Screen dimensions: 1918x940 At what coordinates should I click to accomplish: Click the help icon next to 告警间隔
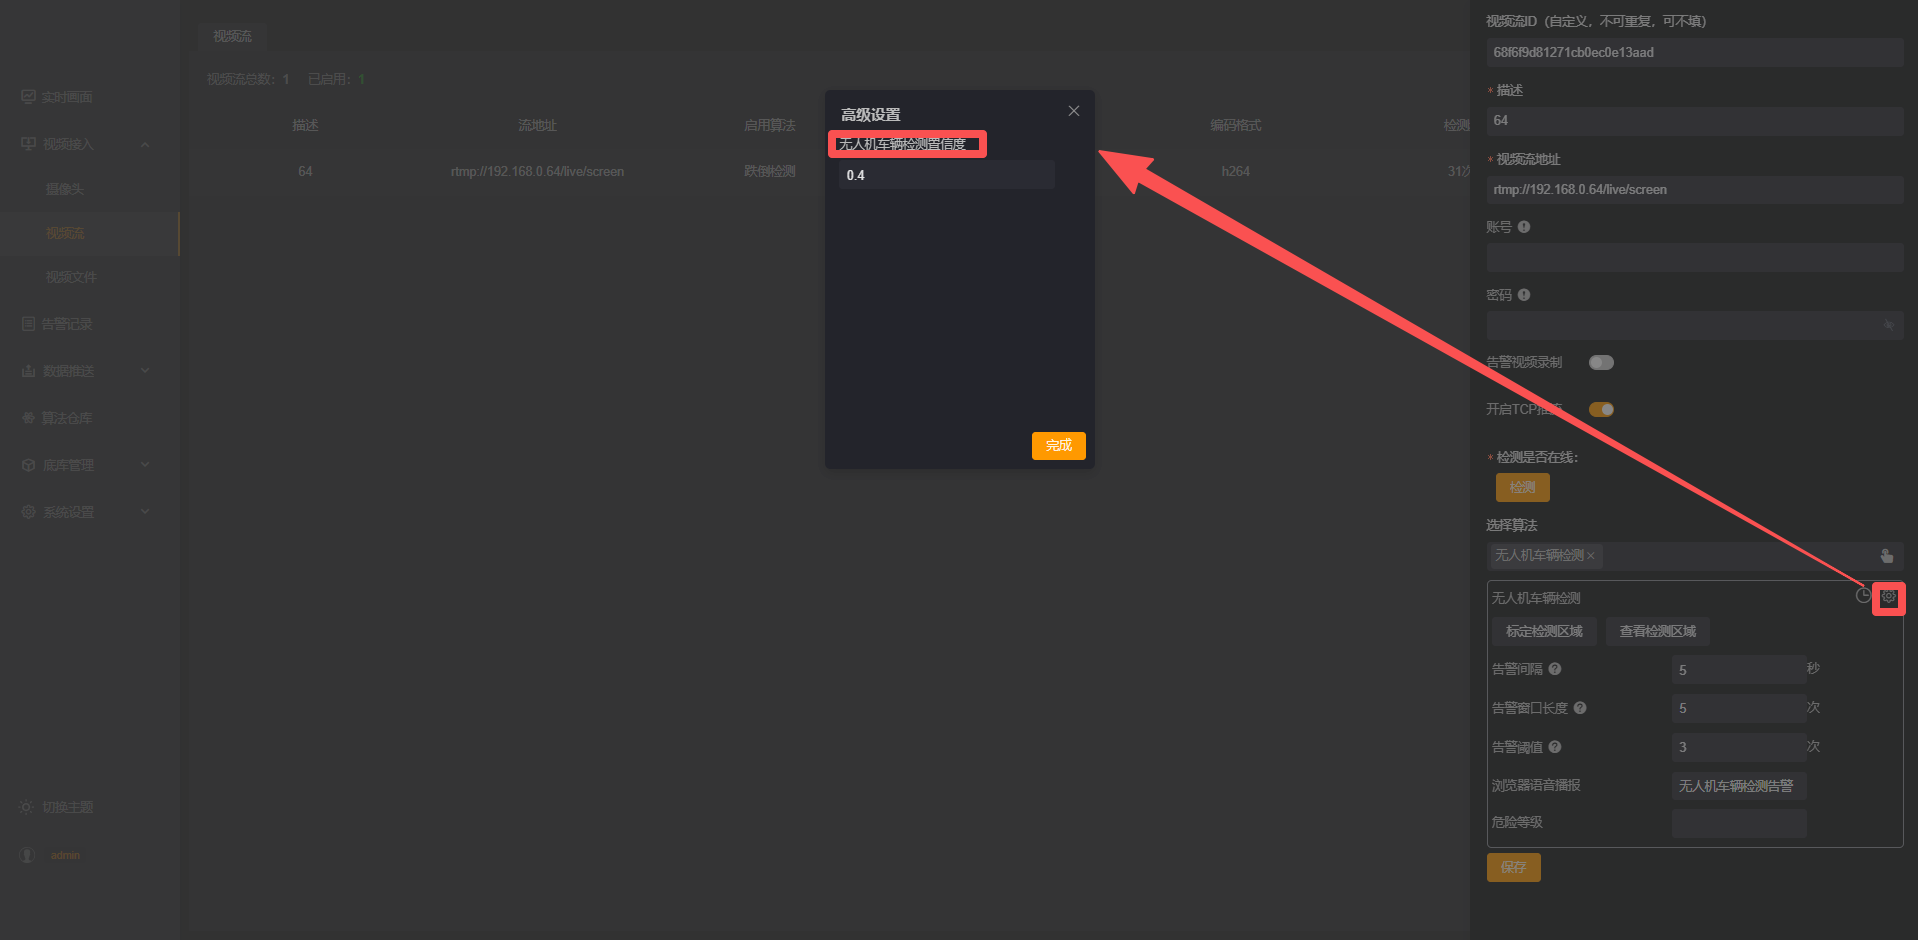pos(1555,669)
